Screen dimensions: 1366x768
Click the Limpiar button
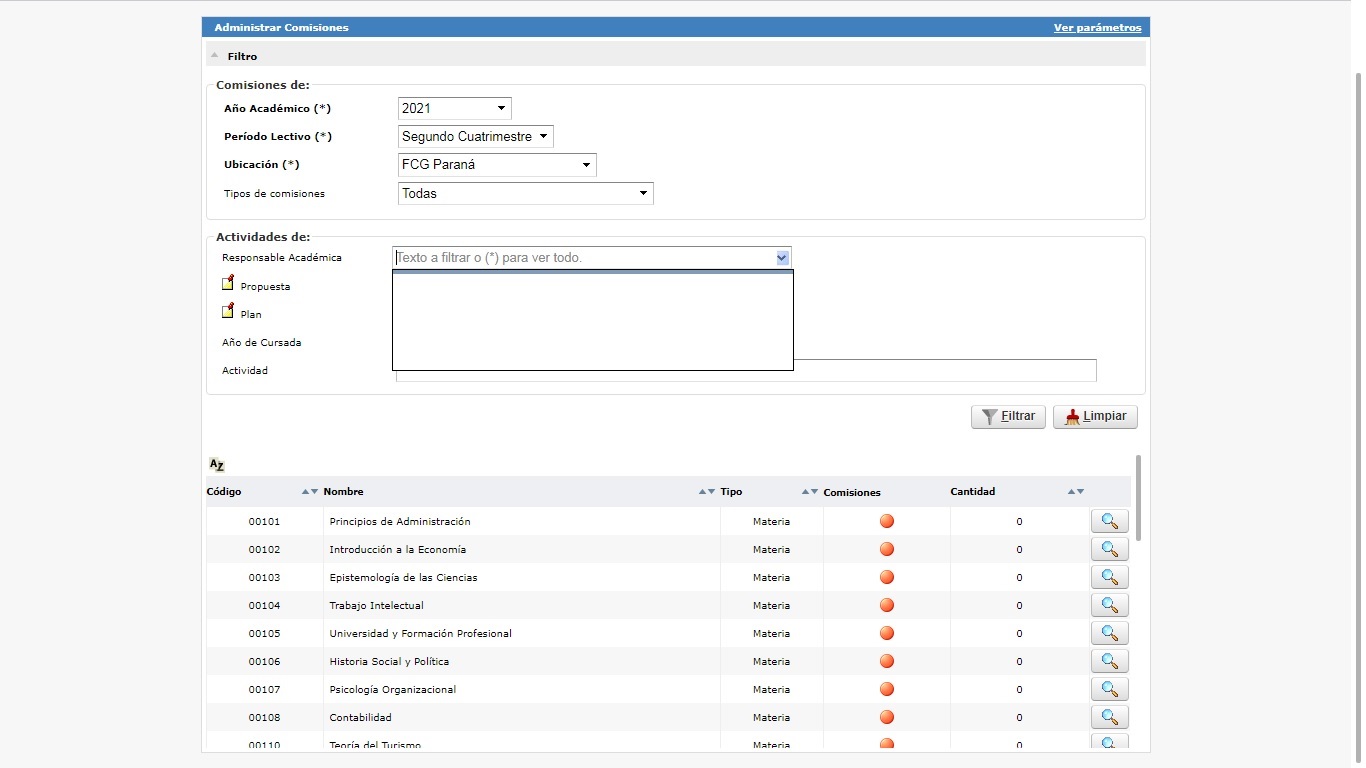click(x=1095, y=417)
